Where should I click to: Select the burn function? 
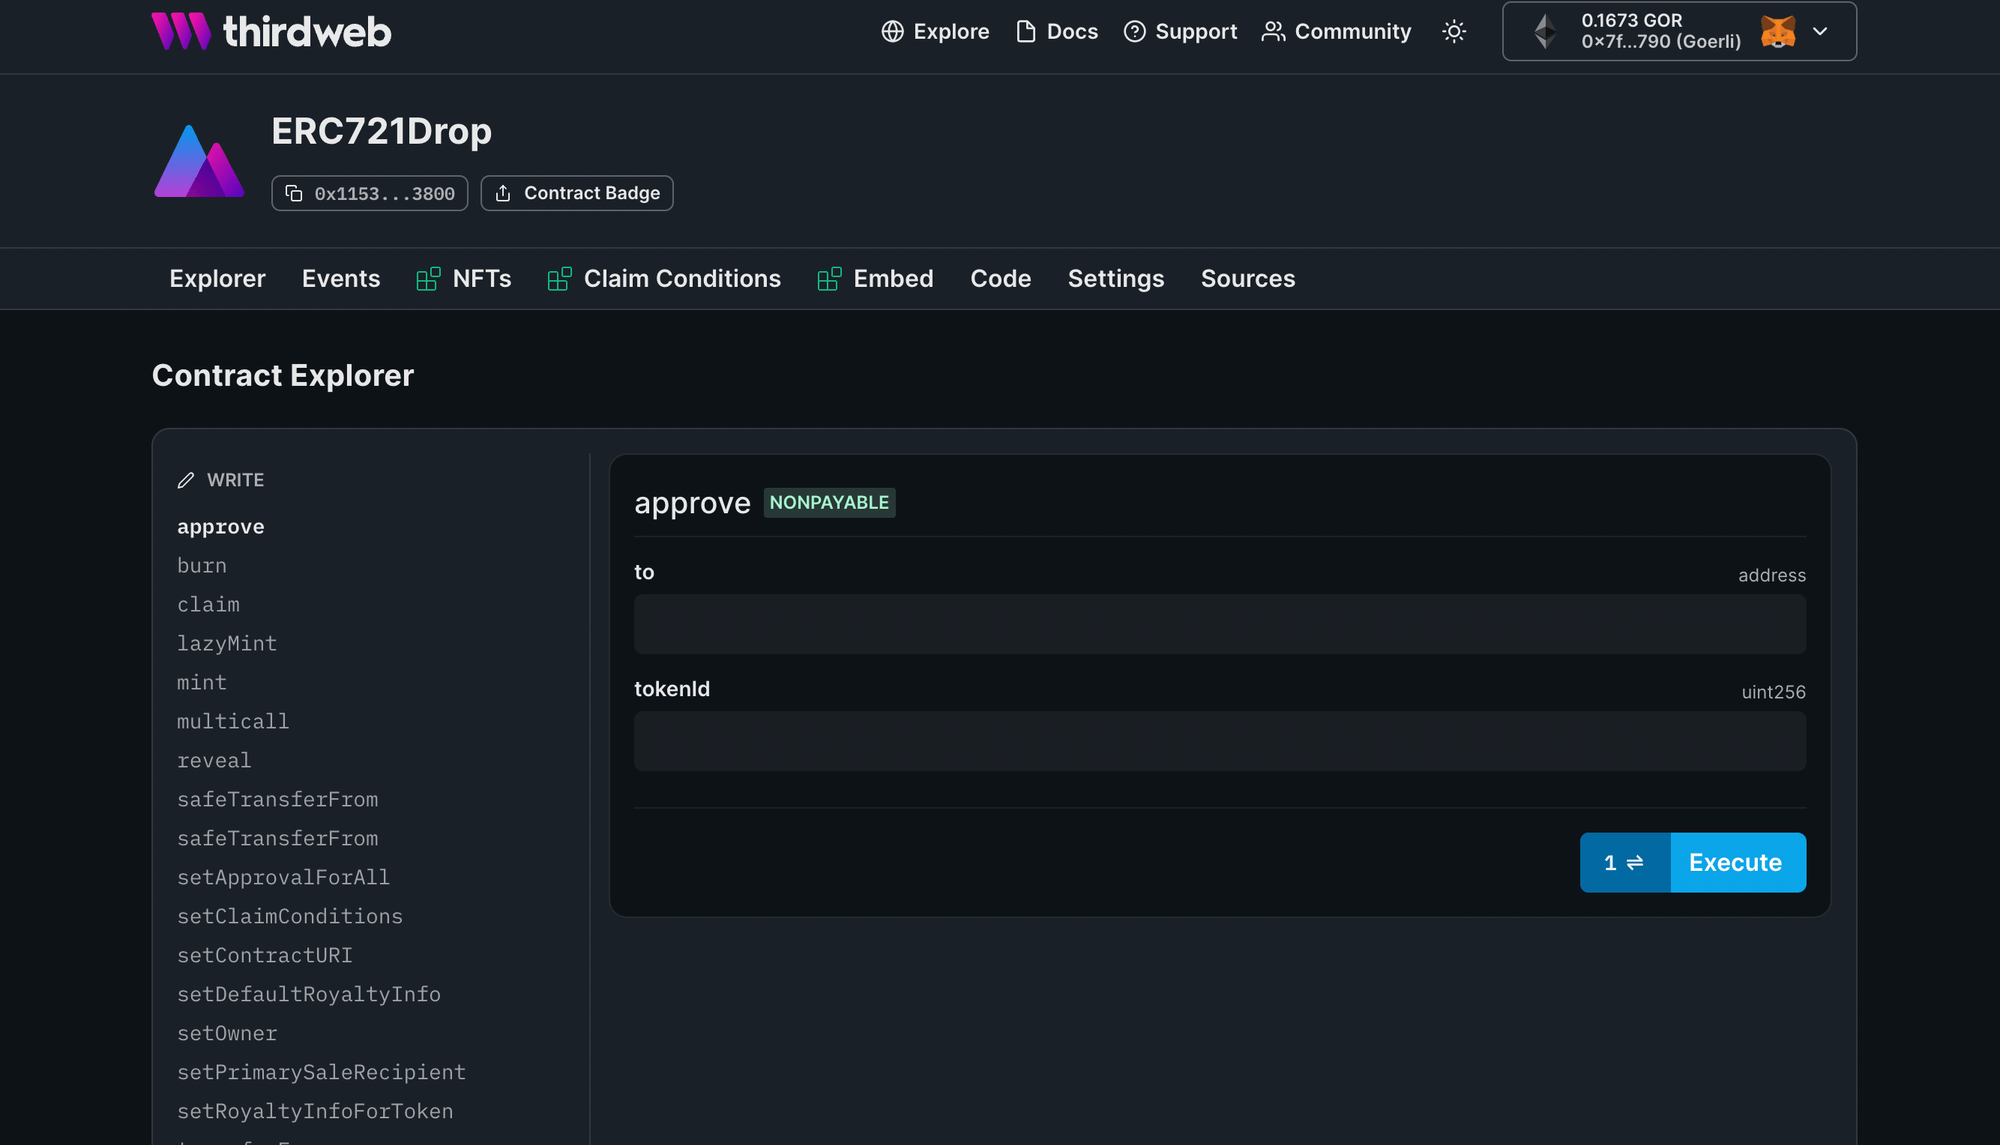(202, 565)
